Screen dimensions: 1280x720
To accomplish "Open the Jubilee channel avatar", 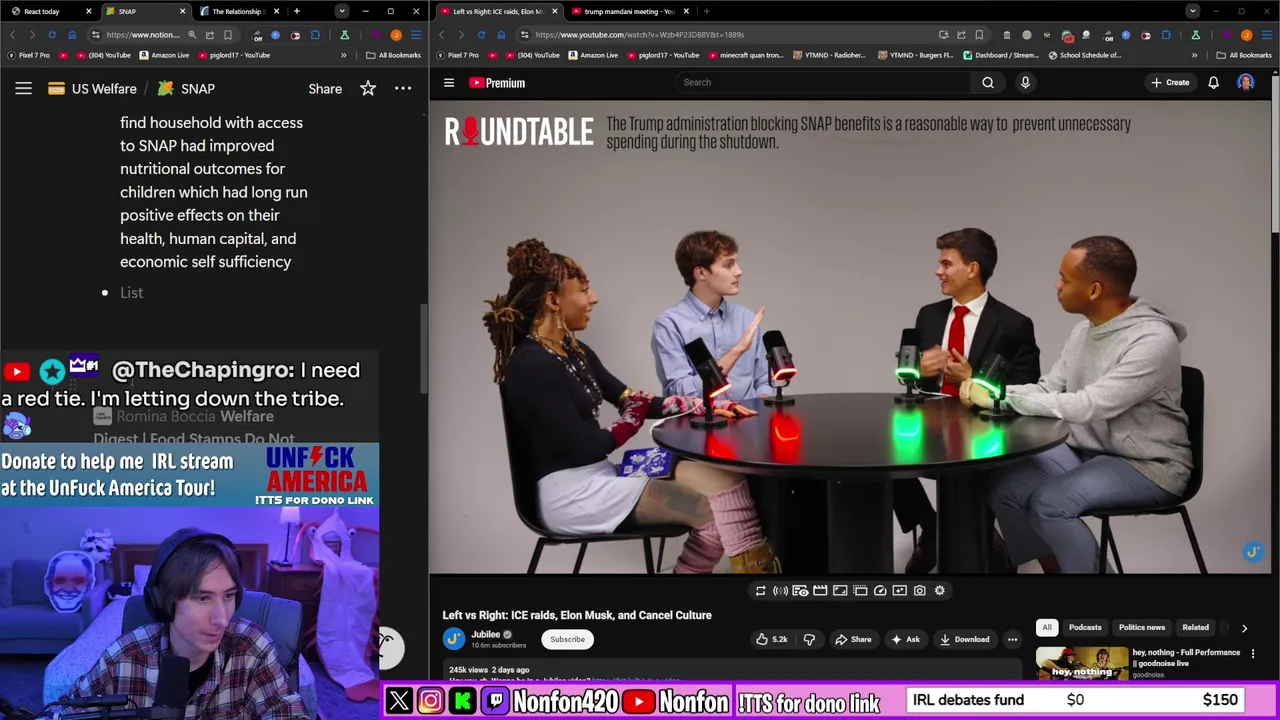I will tap(454, 638).
